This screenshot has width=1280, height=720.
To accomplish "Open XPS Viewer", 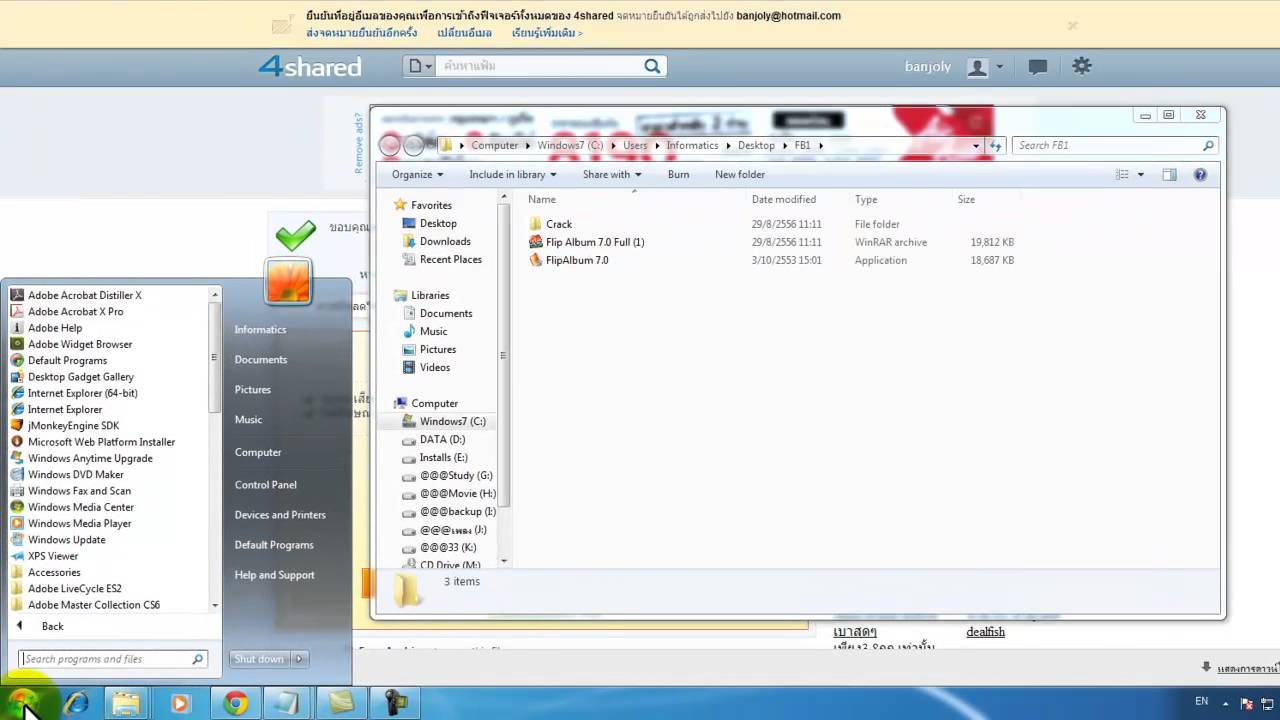I will pos(53,556).
